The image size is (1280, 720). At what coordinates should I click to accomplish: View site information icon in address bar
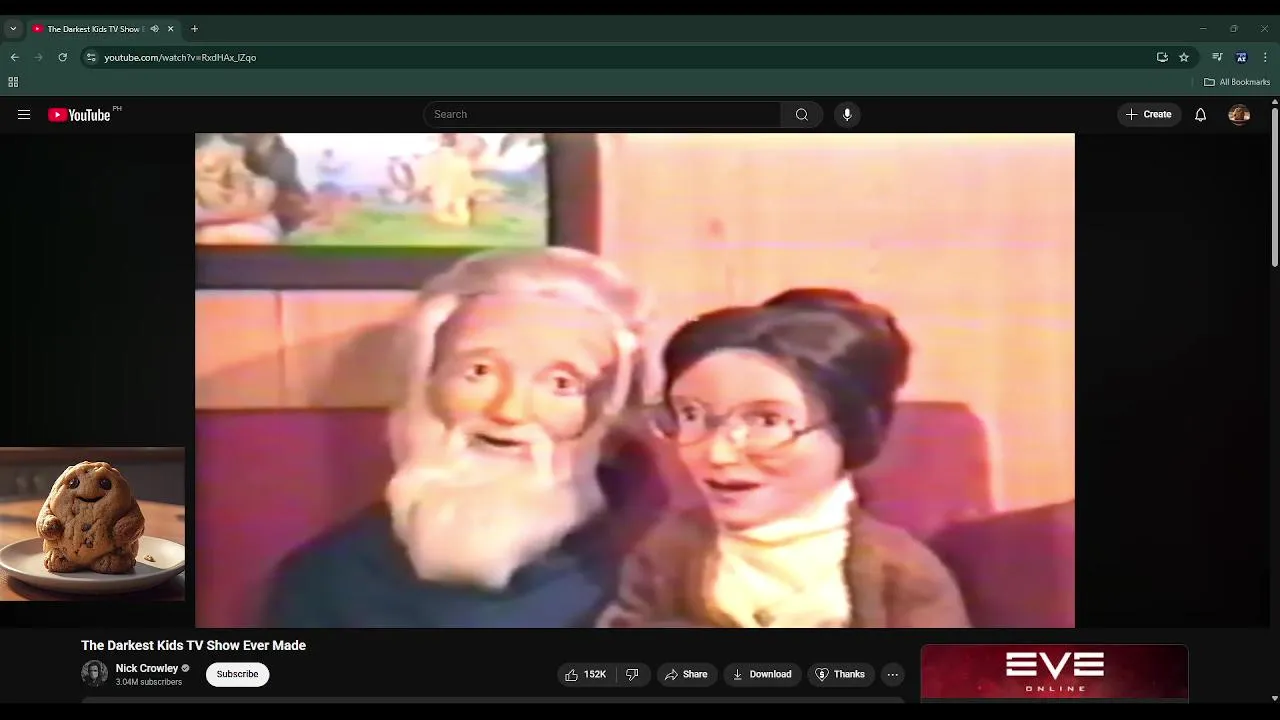(91, 57)
